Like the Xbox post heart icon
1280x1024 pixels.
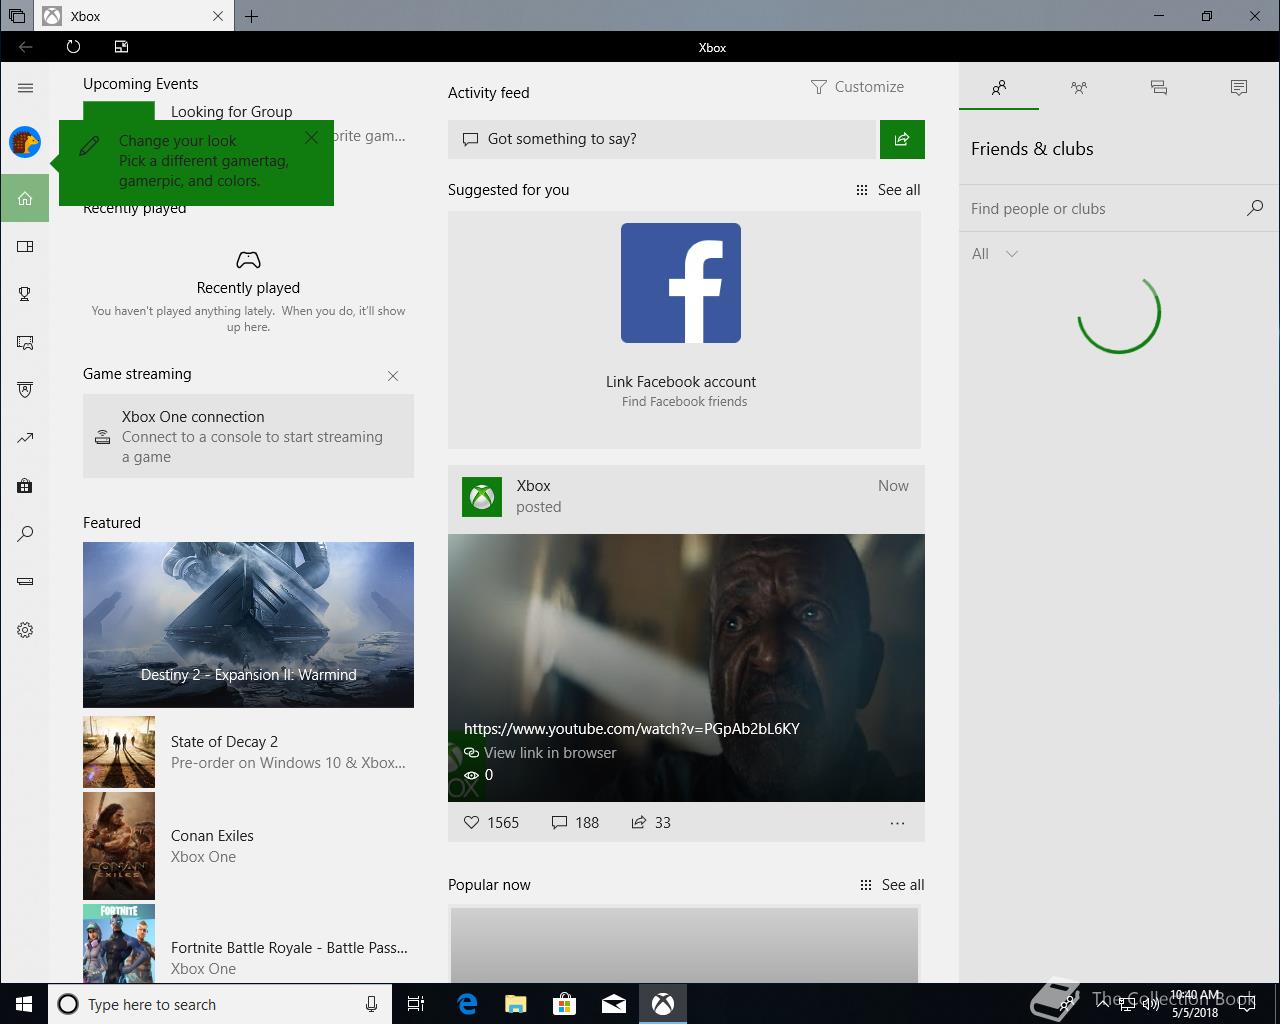(472, 823)
